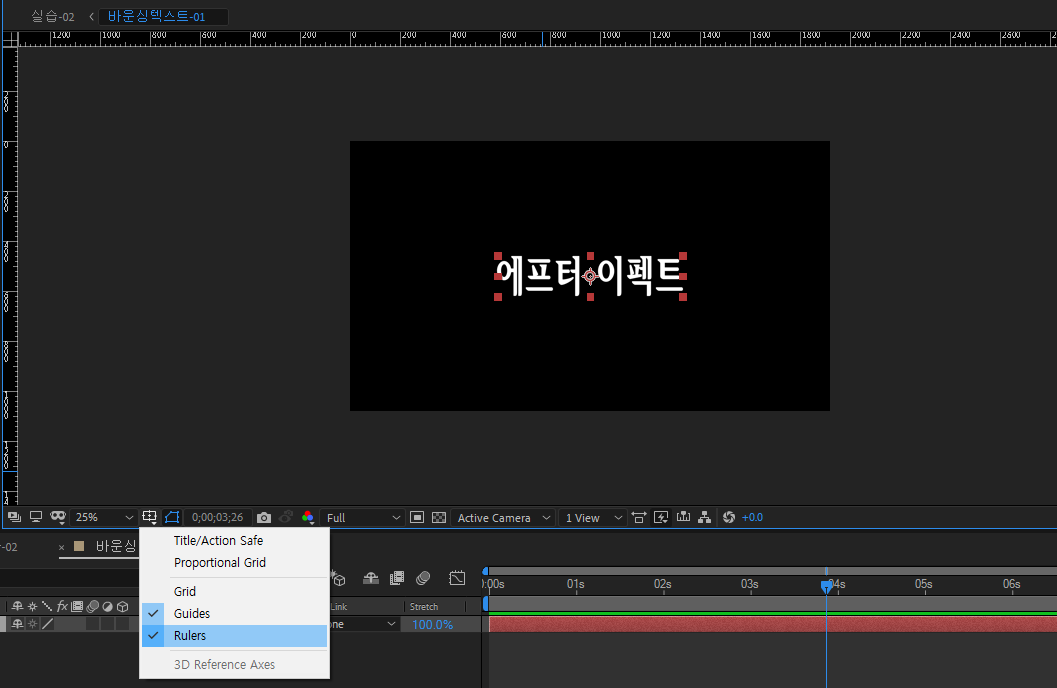Click work area start handle in timeline

pyautogui.click(x=486, y=604)
